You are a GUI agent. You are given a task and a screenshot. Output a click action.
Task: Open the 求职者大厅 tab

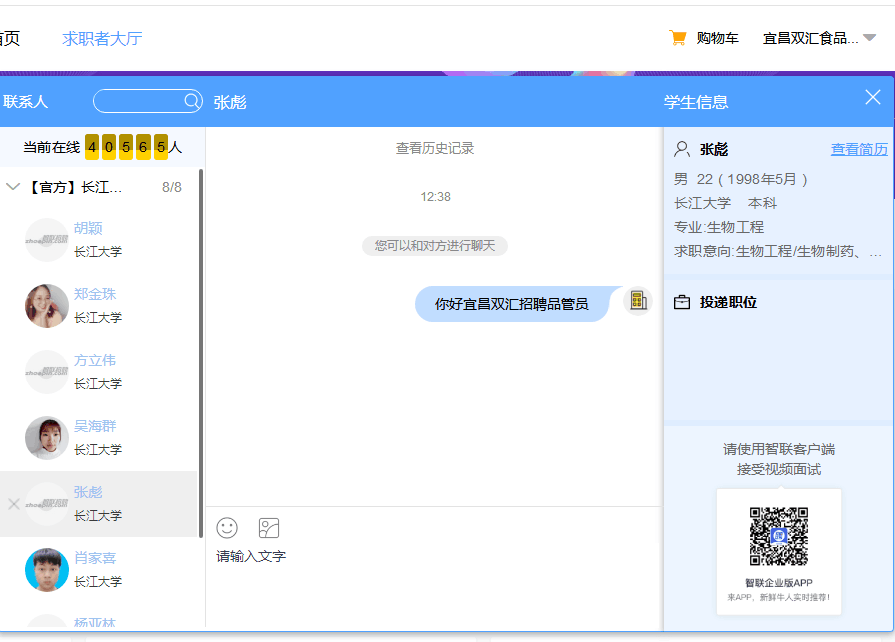tap(102, 39)
